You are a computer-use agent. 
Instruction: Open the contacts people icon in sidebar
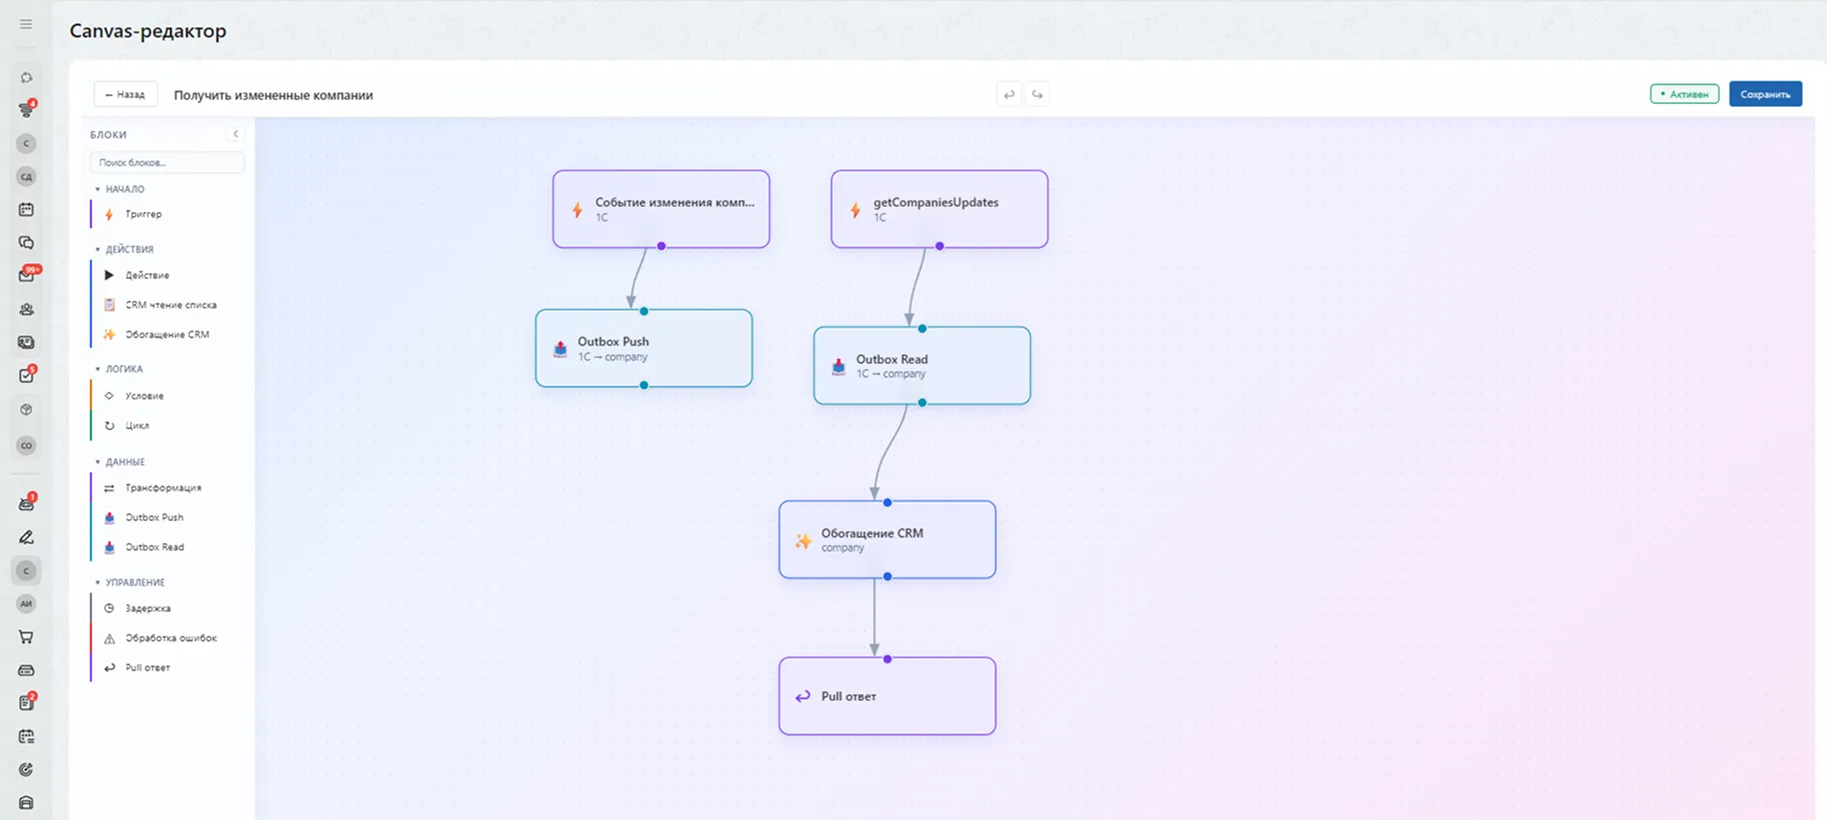[x=26, y=310]
